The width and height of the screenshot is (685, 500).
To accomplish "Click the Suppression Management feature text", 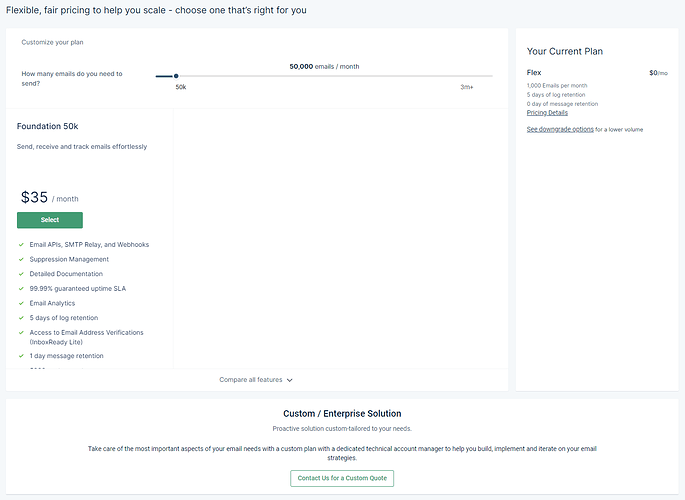I will click(69, 259).
